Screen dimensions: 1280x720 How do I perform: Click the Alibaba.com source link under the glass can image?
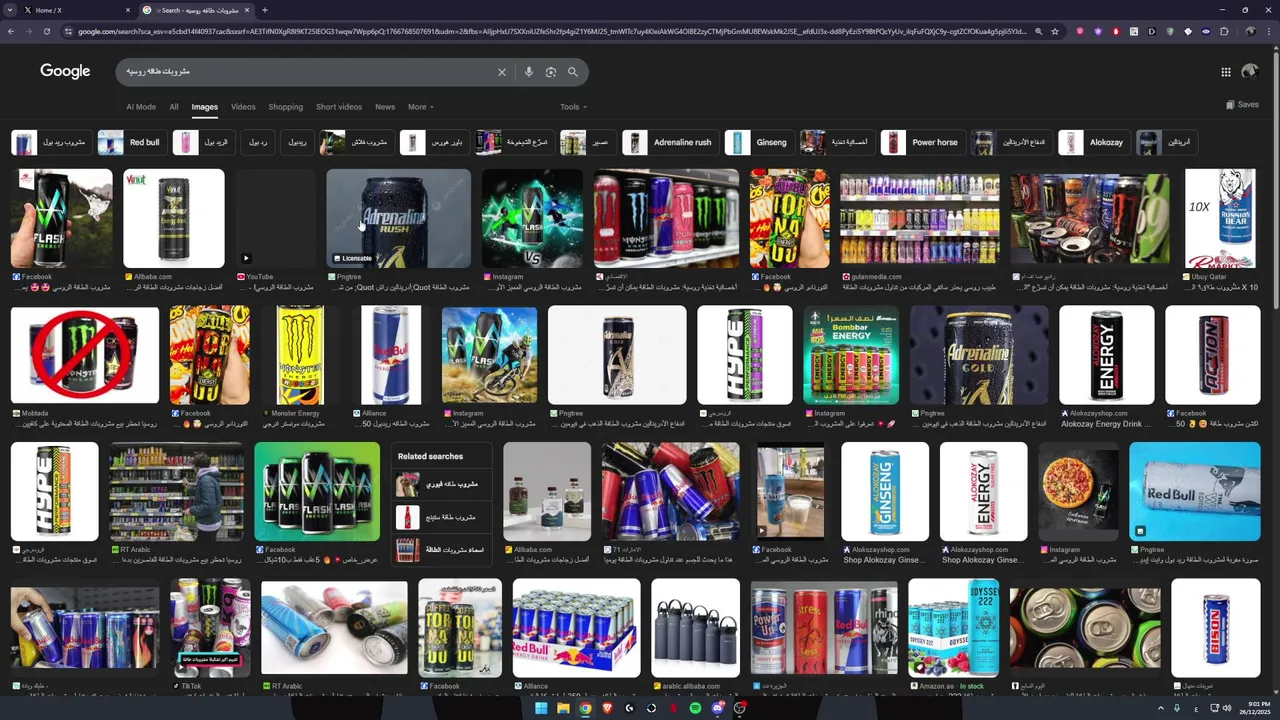click(x=531, y=549)
